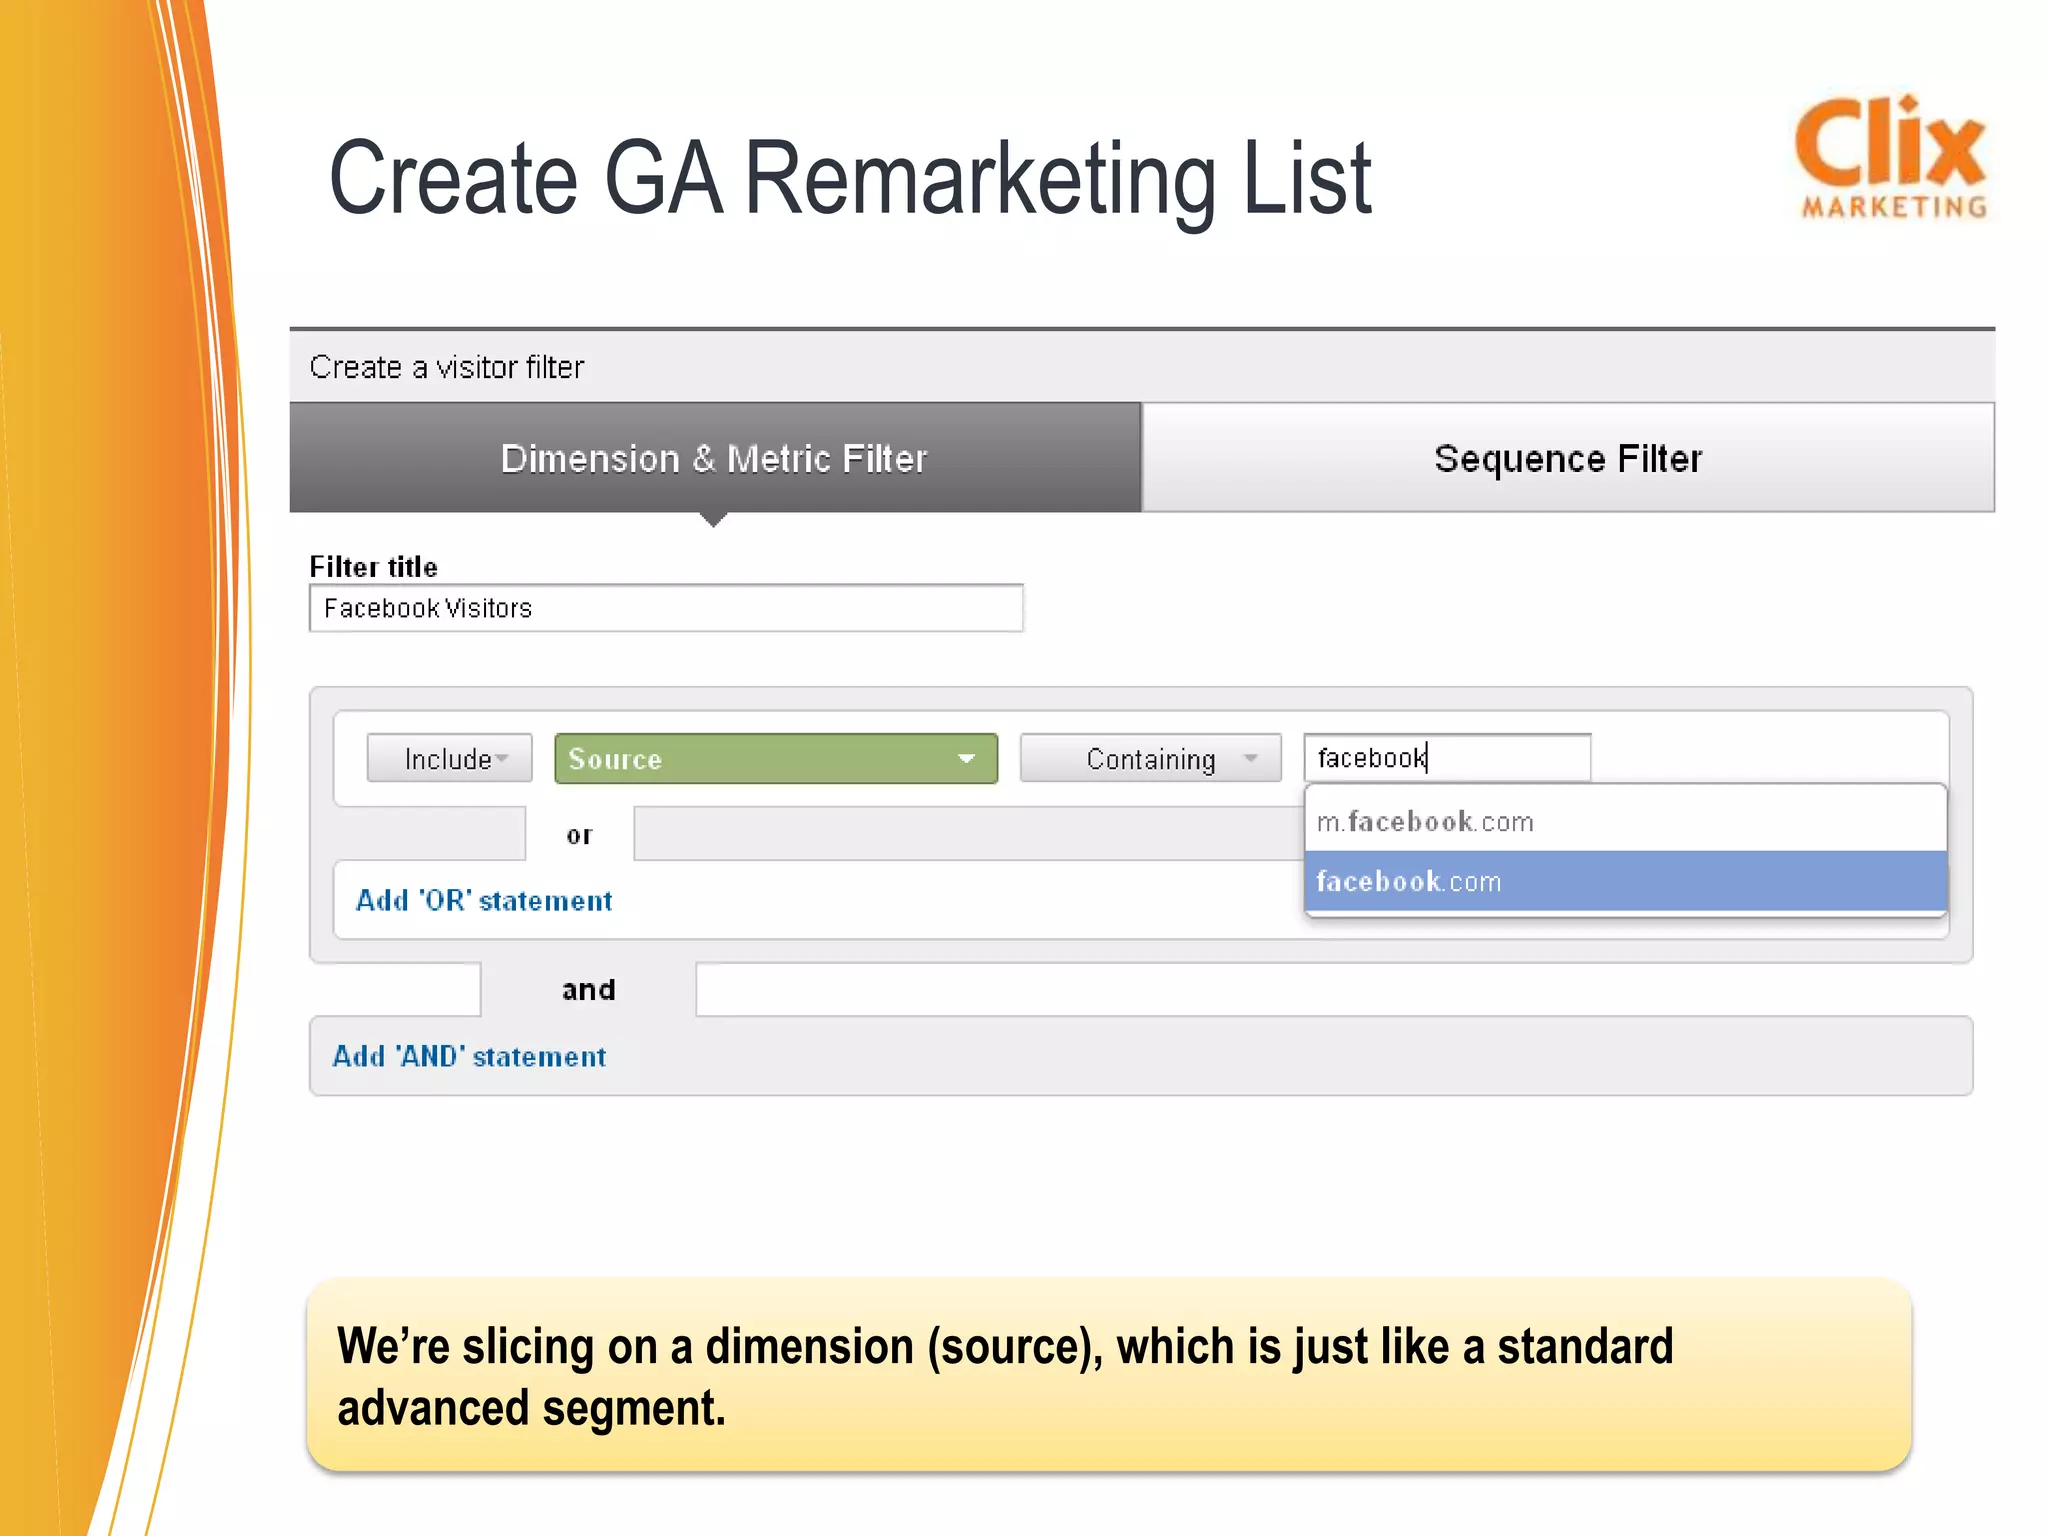2048x1536 pixels.
Task: Open the Source dimension dropdown
Action: point(776,759)
